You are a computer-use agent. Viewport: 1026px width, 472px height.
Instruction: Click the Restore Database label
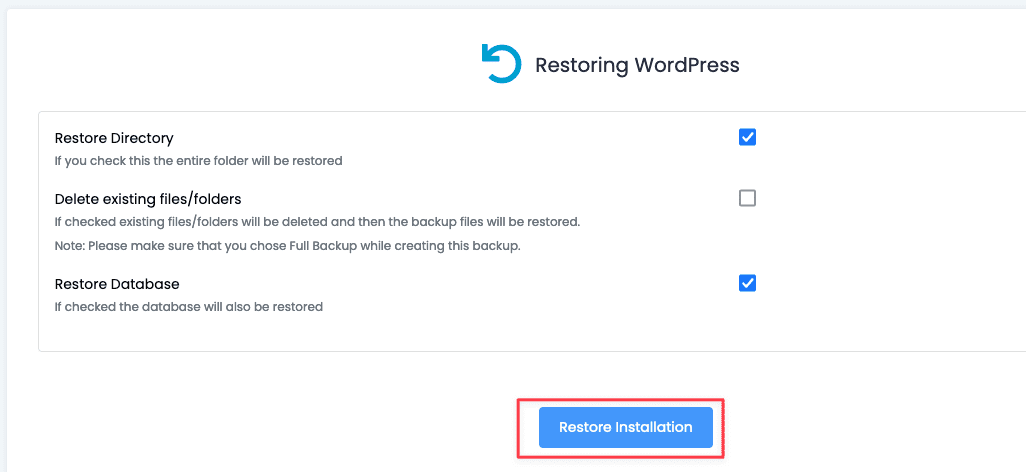pyautogui.click(x=117, y=284)
